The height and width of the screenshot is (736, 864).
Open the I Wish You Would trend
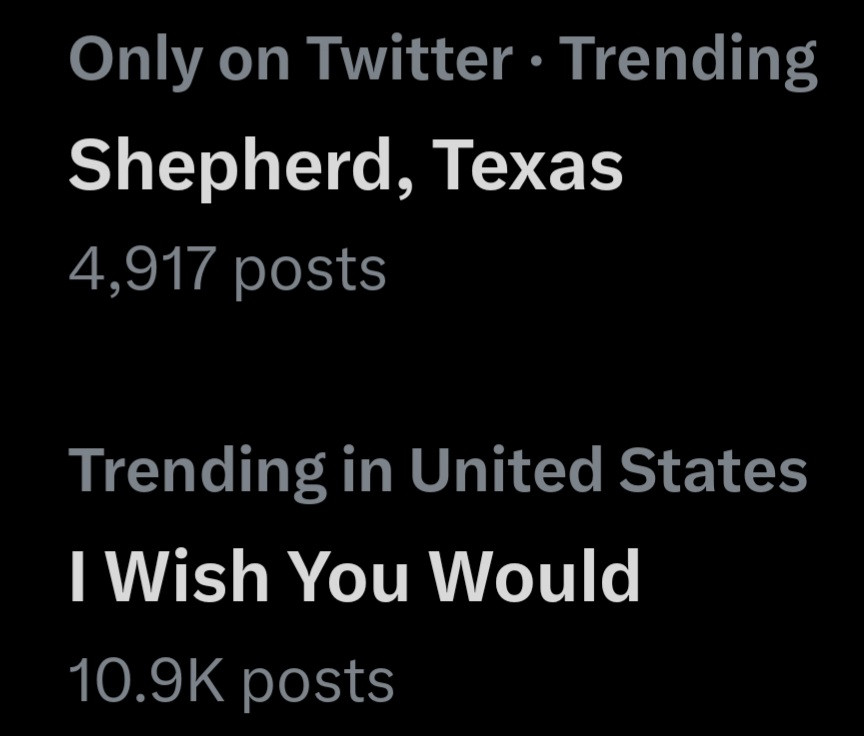click(x=354, y=576)
